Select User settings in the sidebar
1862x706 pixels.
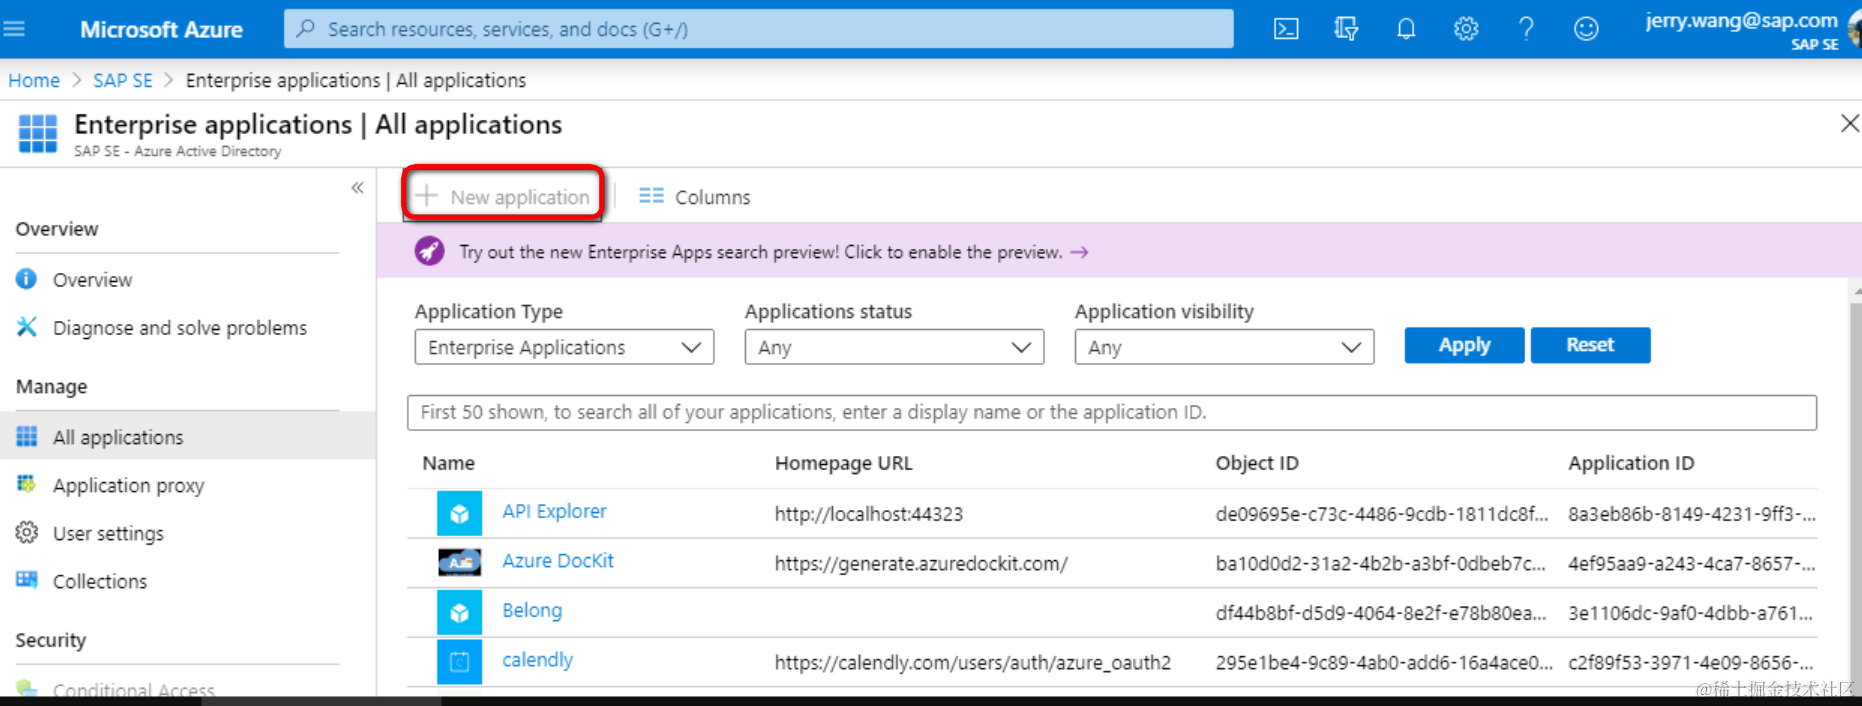point(108,533)
